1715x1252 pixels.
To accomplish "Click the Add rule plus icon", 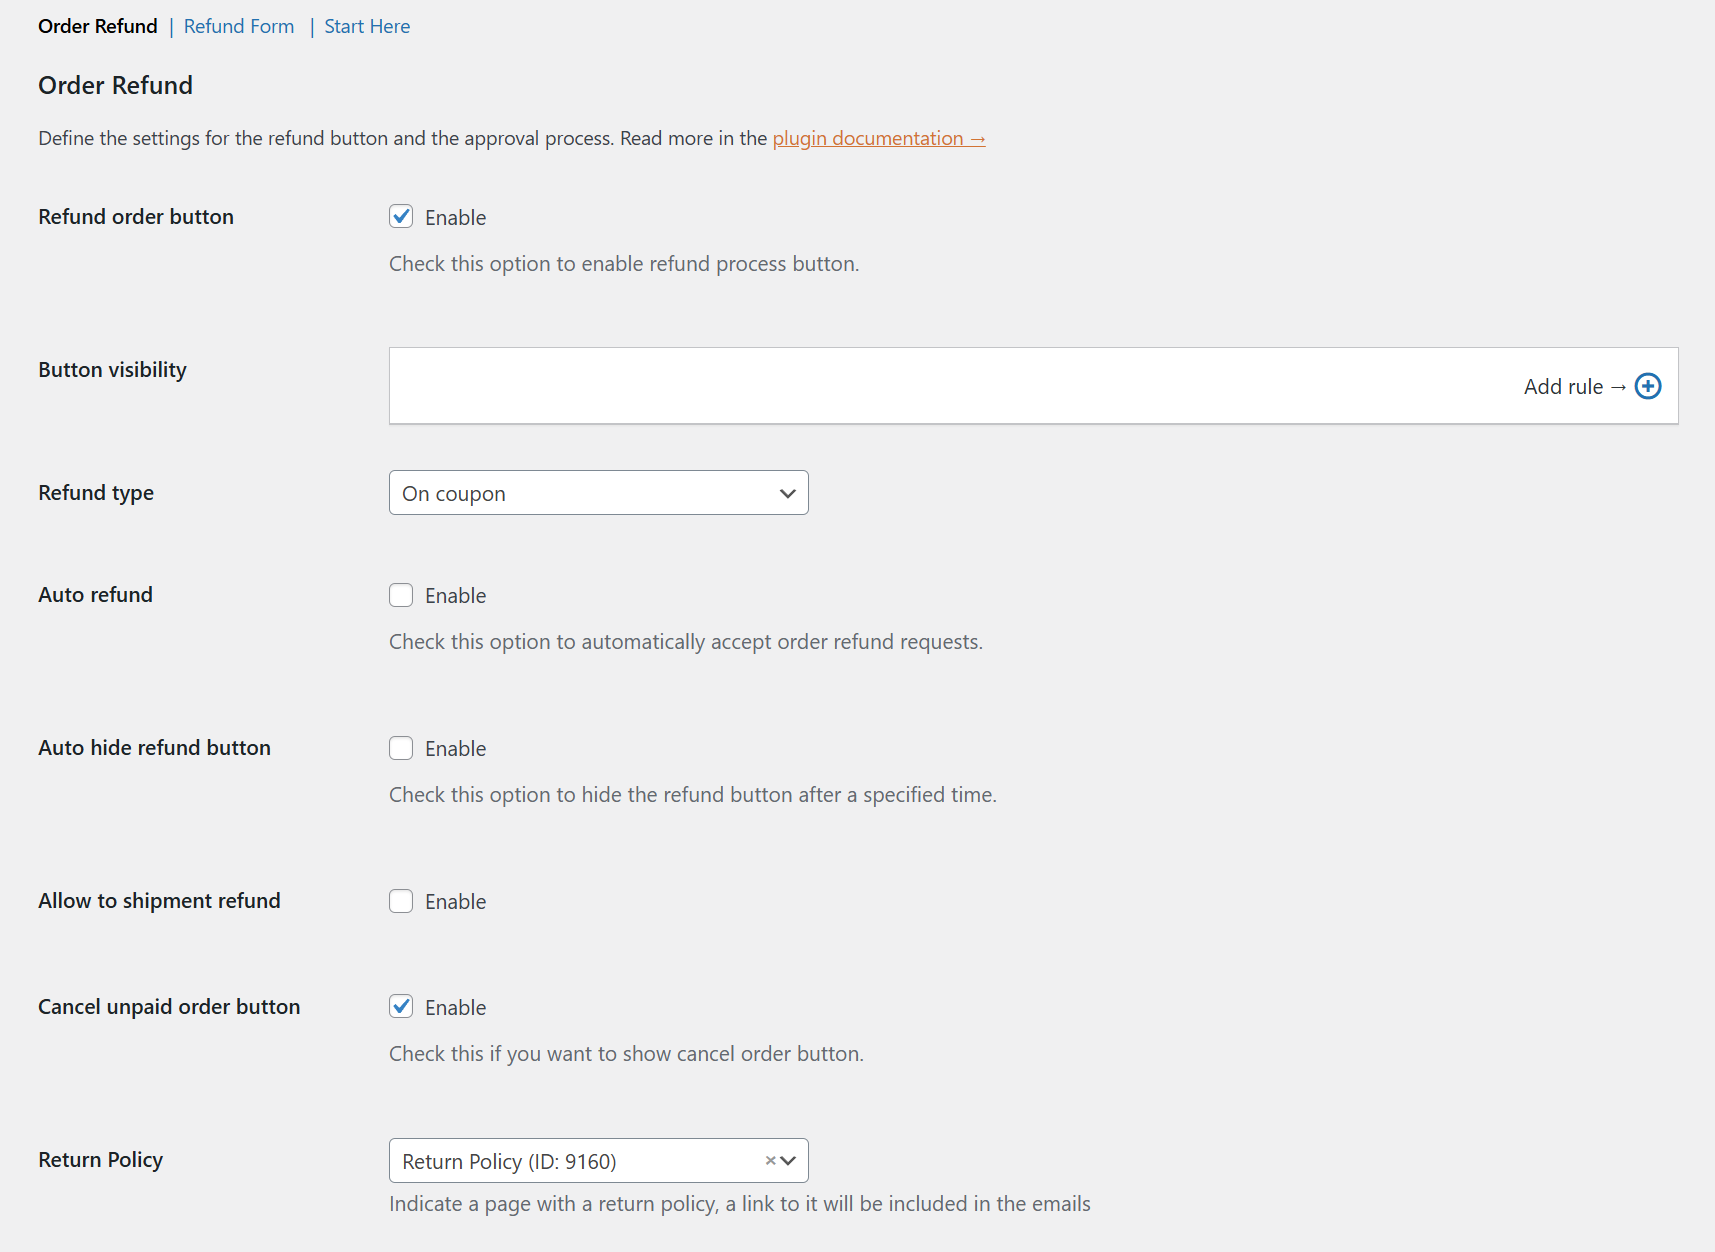I will (x=1648, y=385).
